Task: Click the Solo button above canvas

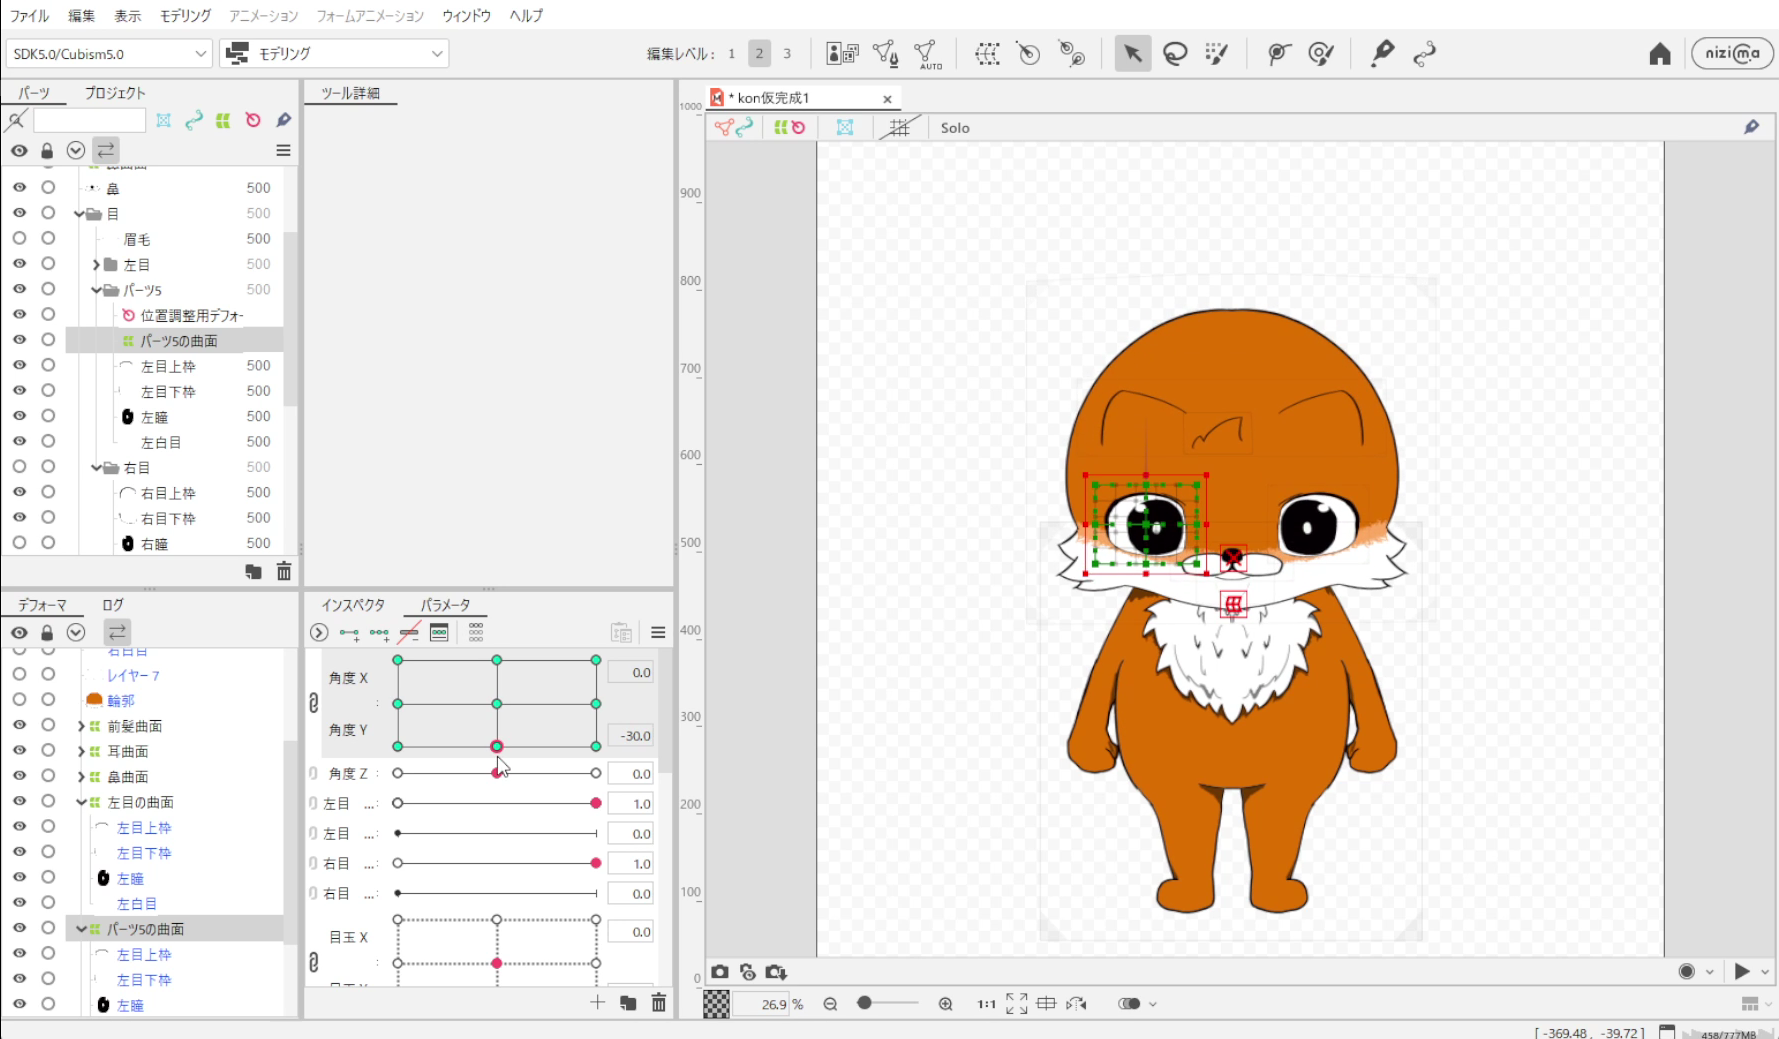Action: (x=954, y=128)
